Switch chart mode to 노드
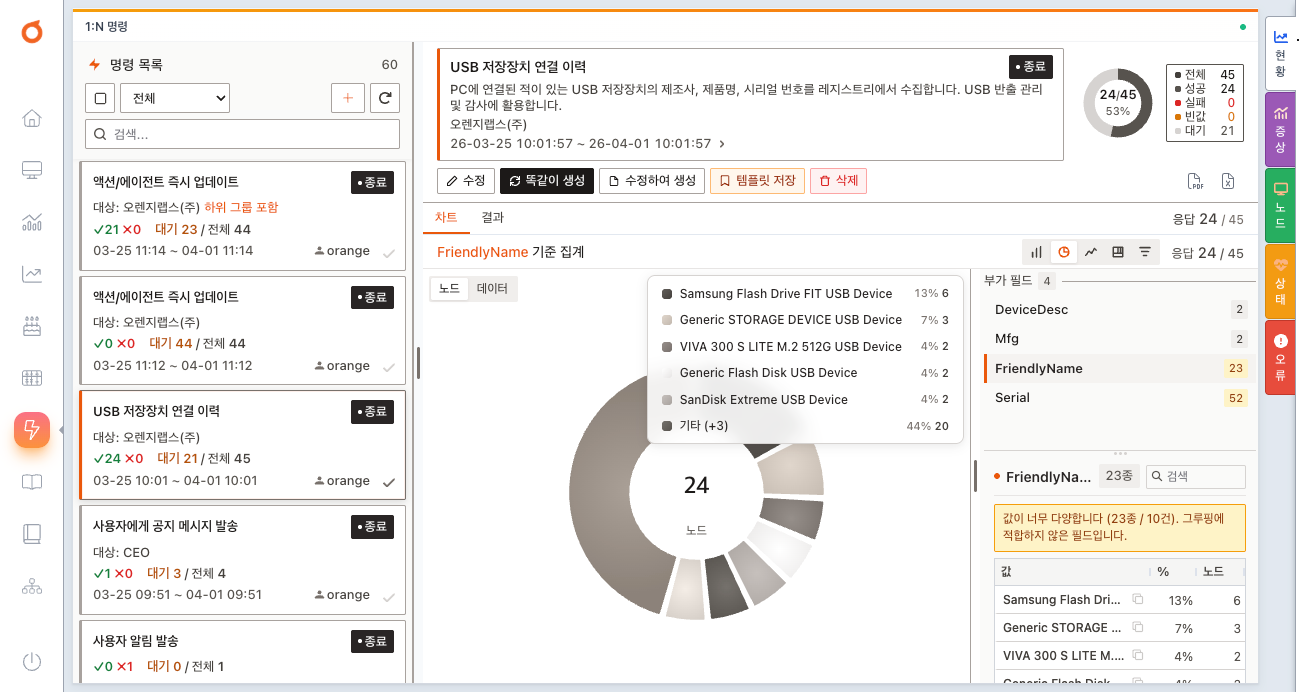Screen dimensions: 1299x692 click(450, 288)
